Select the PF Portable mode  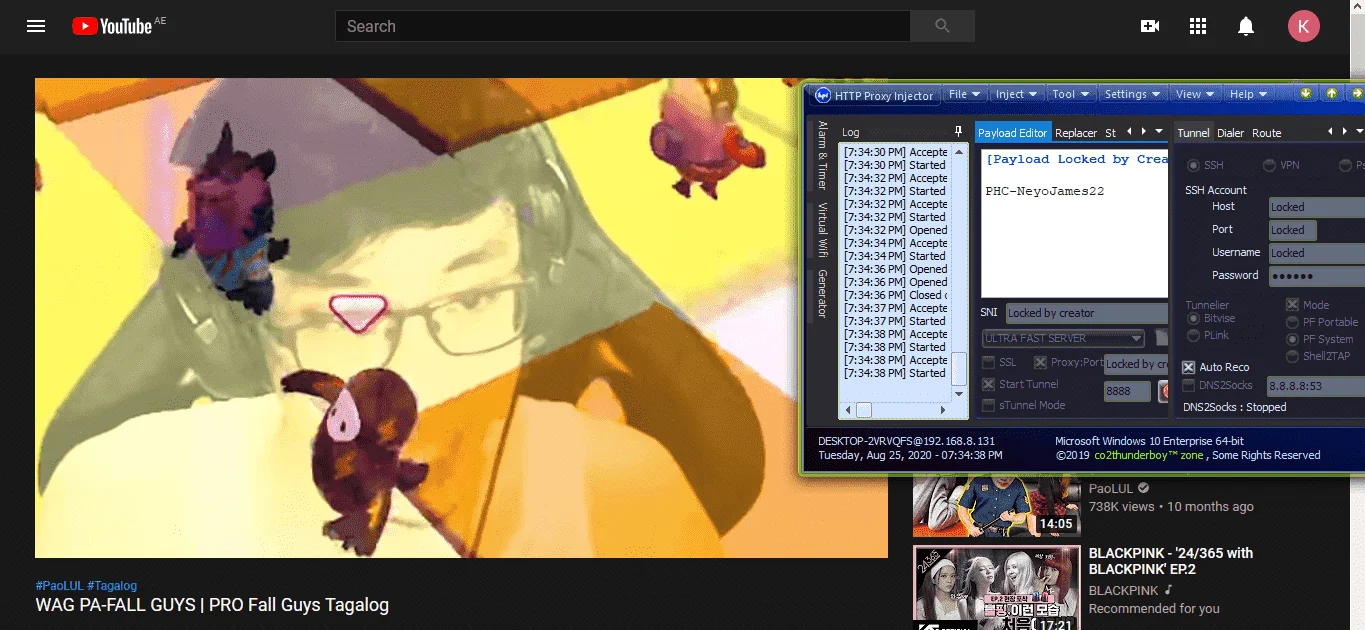click(1292, 322)
